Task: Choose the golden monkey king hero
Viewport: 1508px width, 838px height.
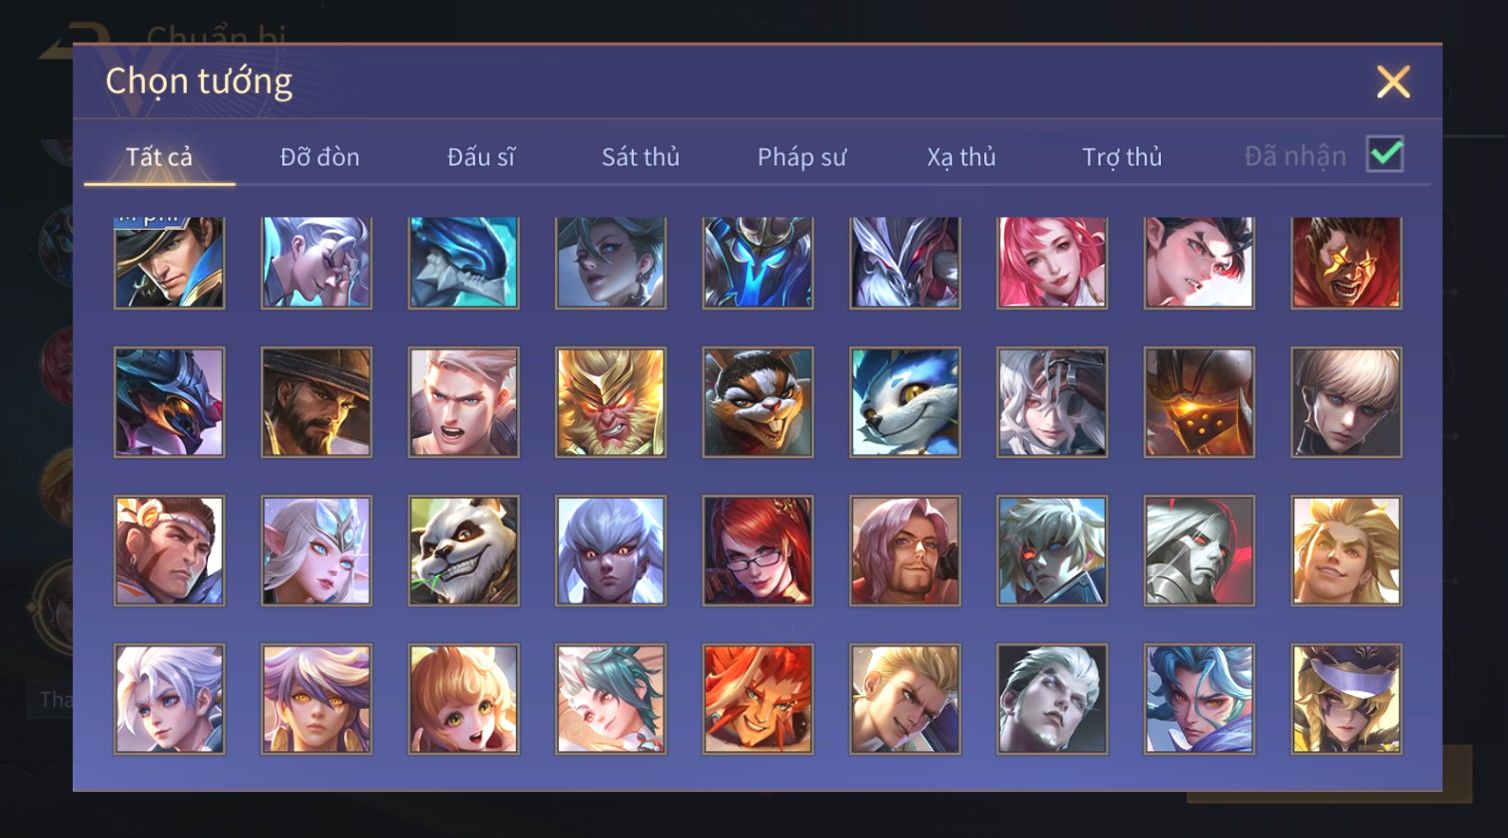Action: point(610,402)
